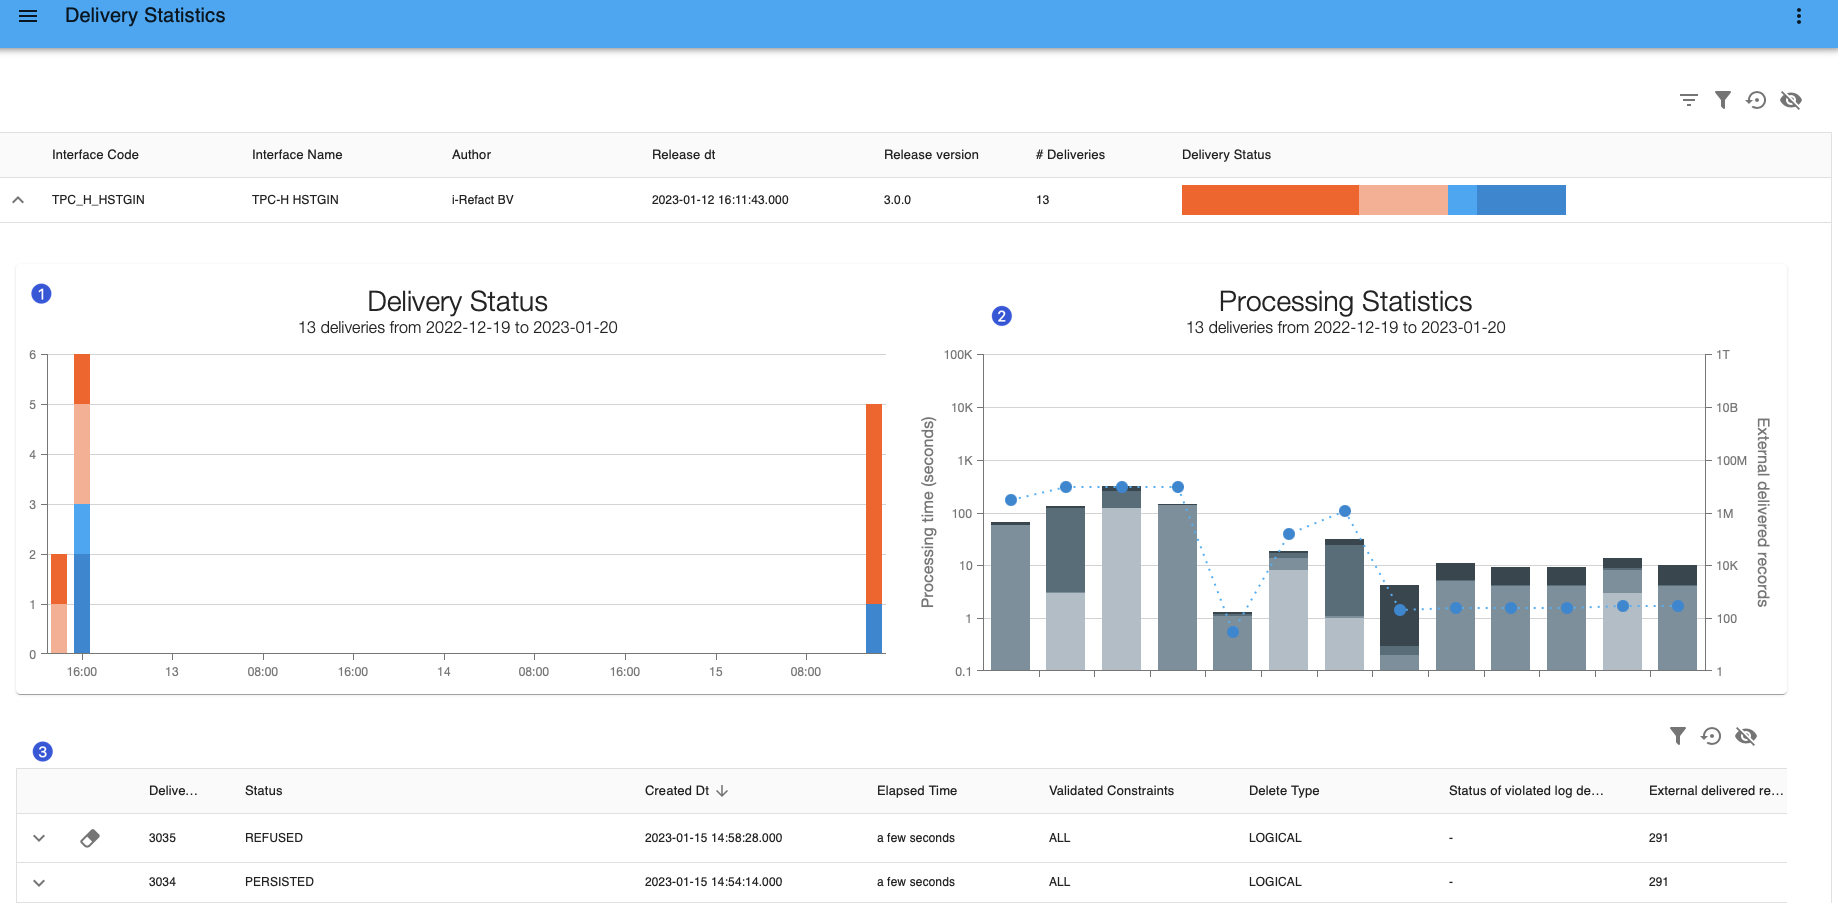This screenshot has width=1838, height=903.
Task: Click created date 2023-01-15 14:58:28.000
Action: pos(713,838)
